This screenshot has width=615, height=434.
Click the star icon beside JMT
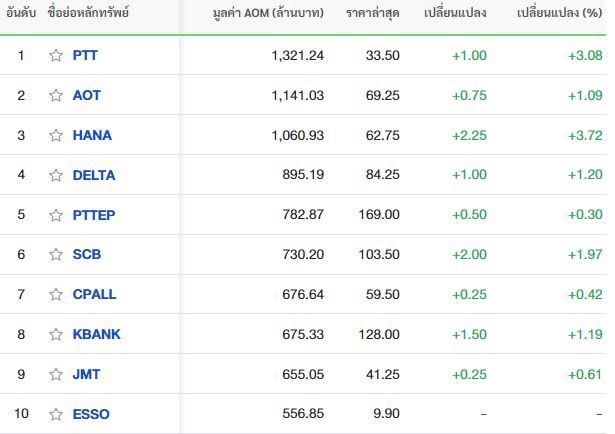tap(56, 374)
